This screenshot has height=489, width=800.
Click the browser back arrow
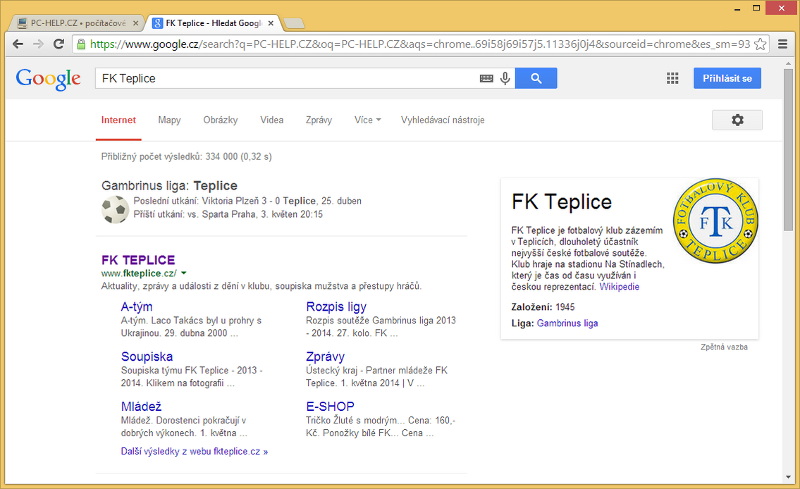(x=17, y=44)
